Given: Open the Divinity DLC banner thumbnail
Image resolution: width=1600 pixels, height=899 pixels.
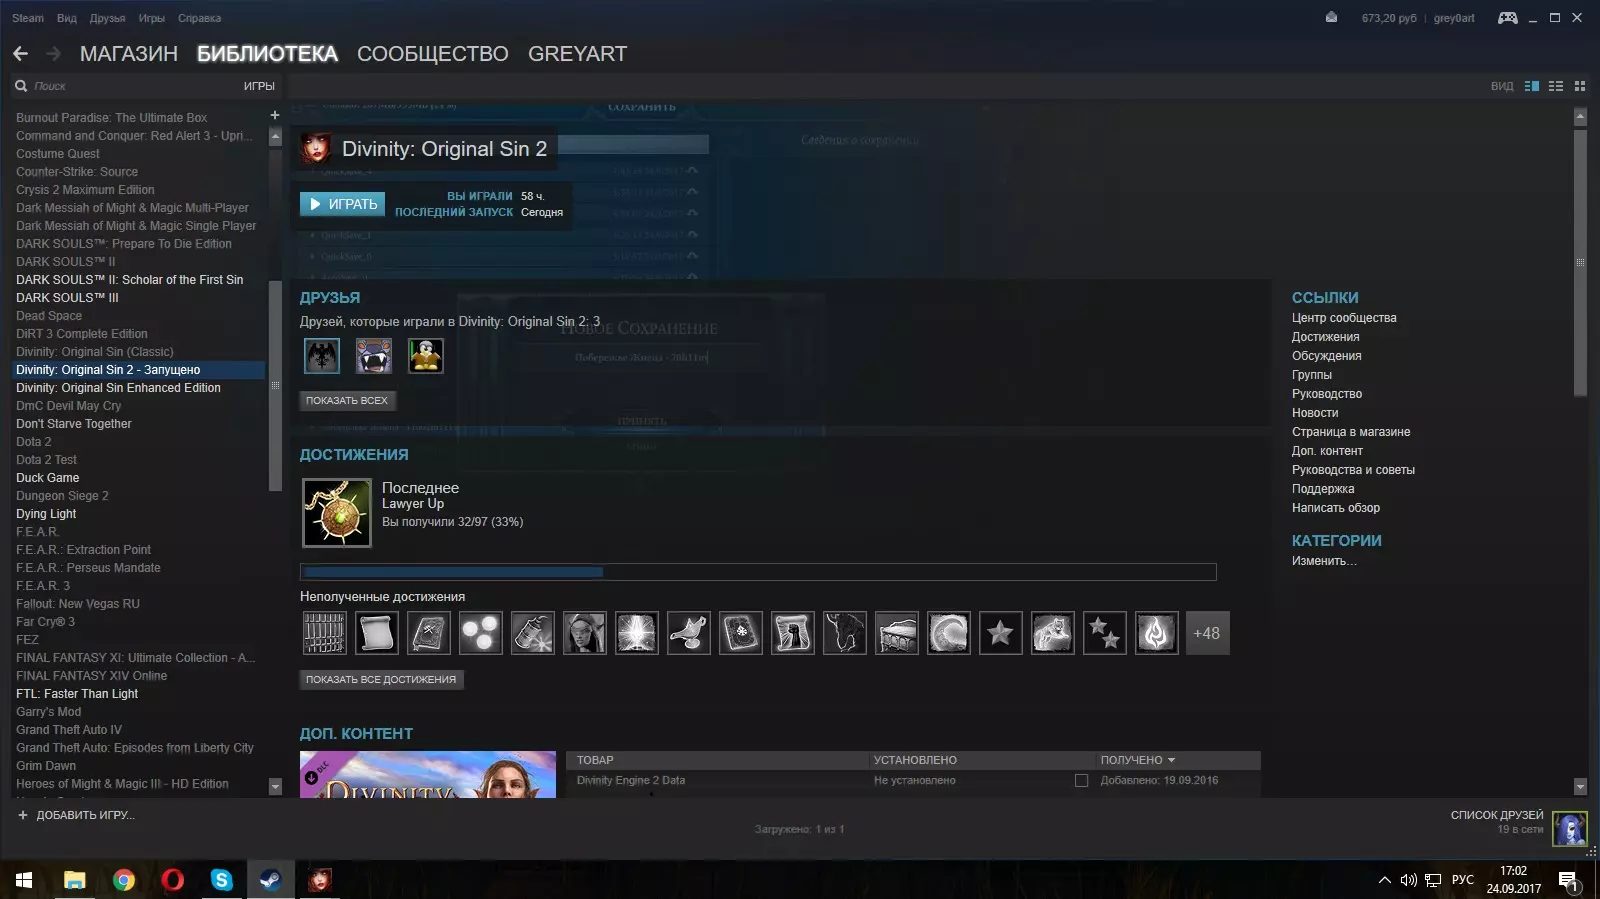Looking at the screenshot, I should (428, 775).
